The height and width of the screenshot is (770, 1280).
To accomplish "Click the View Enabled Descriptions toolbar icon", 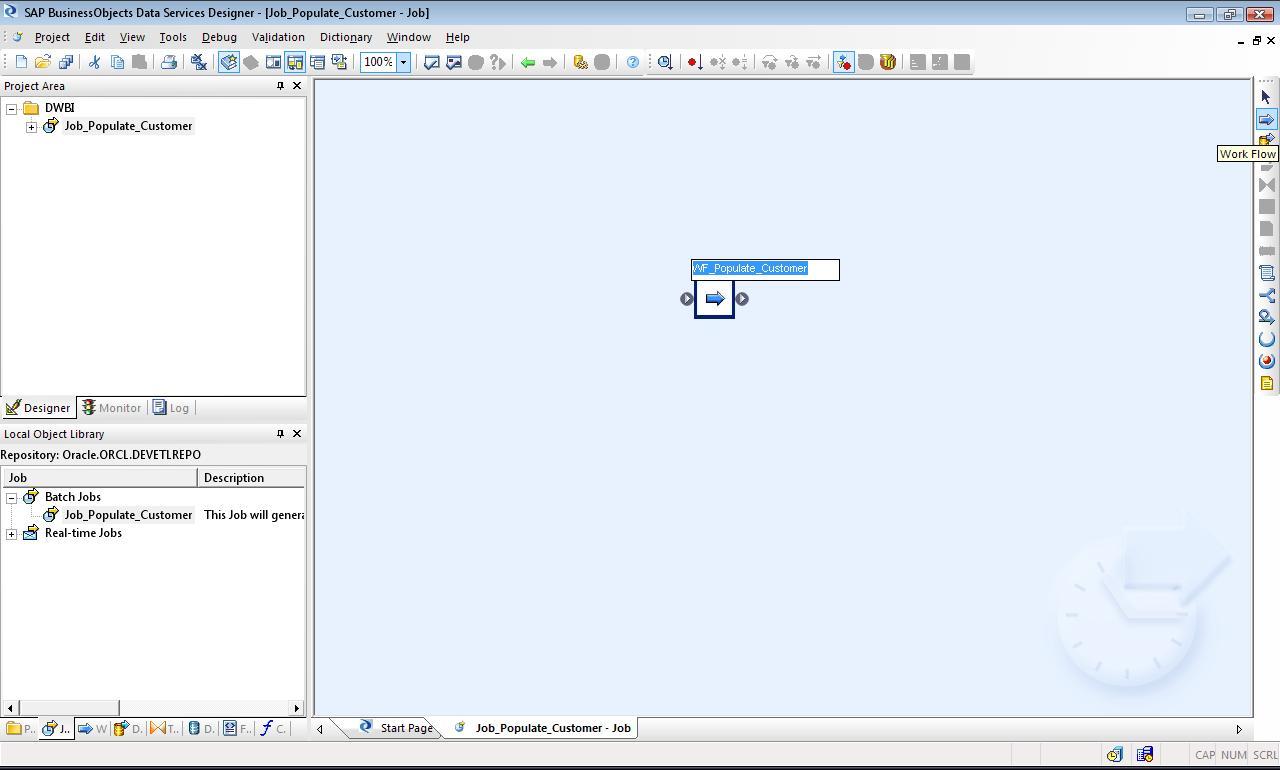I will (x=339, y=62).
